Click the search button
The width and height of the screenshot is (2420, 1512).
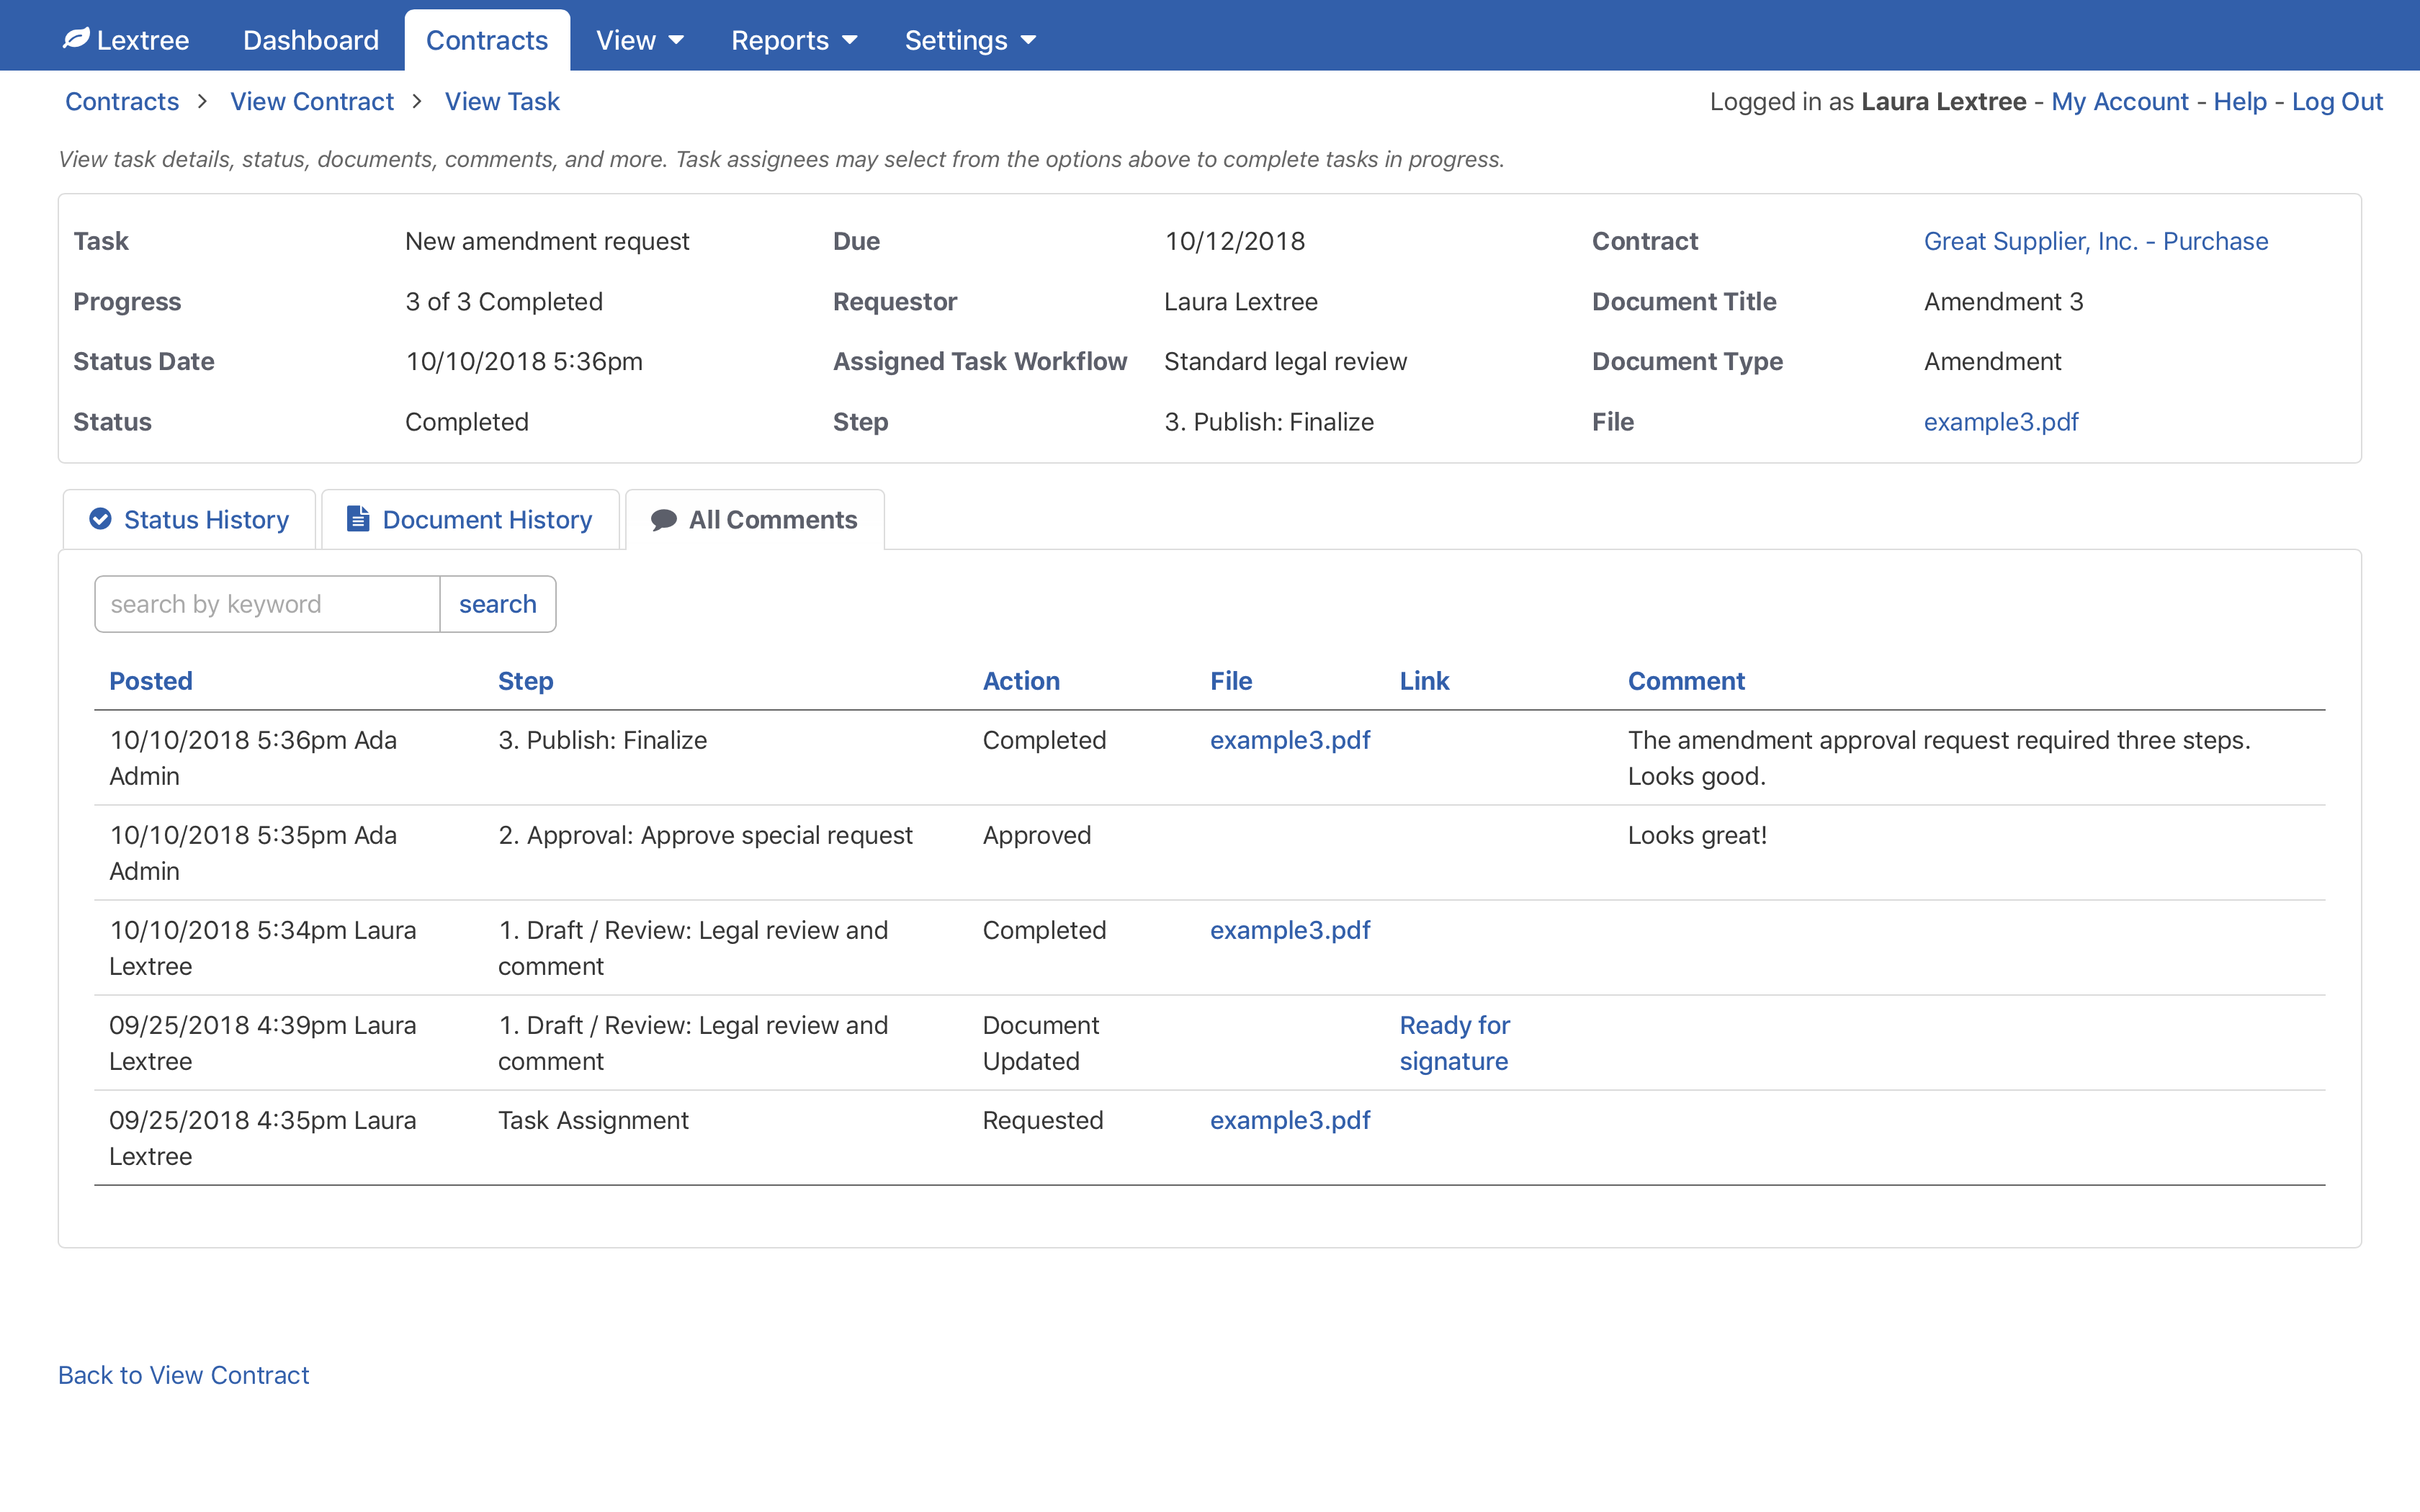coord(498,604)
